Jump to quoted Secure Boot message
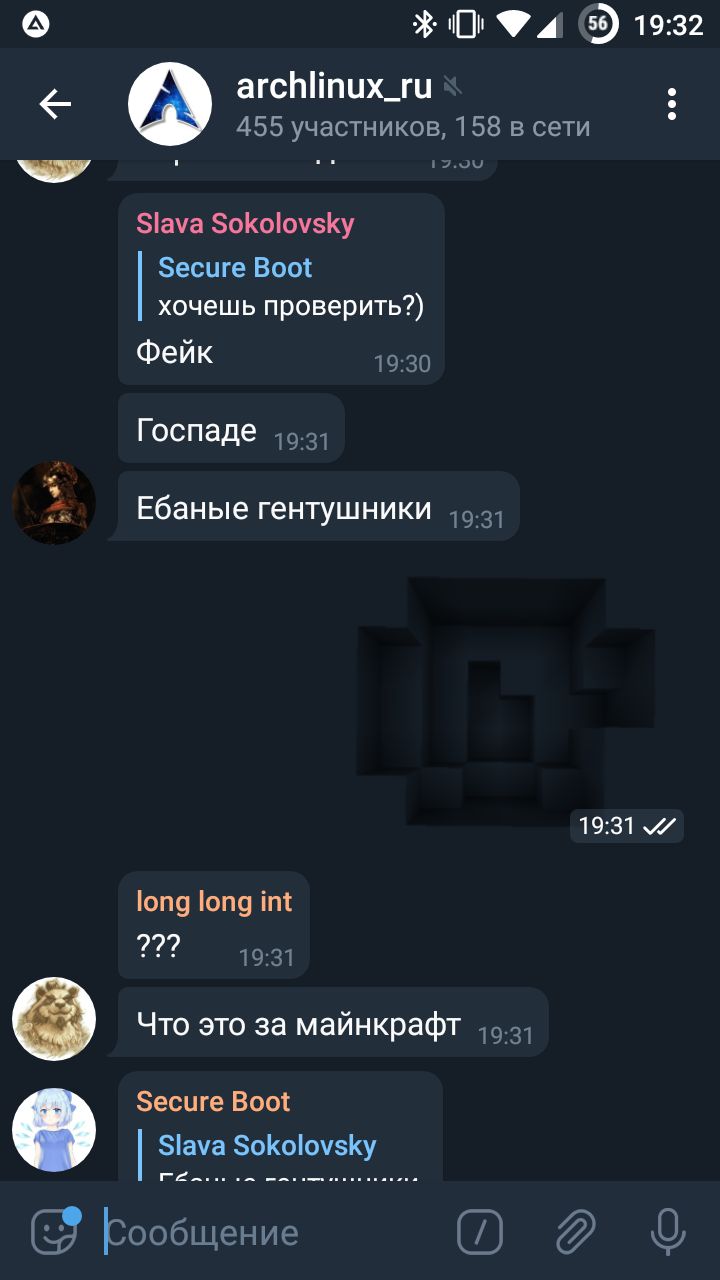 [281, 287]
